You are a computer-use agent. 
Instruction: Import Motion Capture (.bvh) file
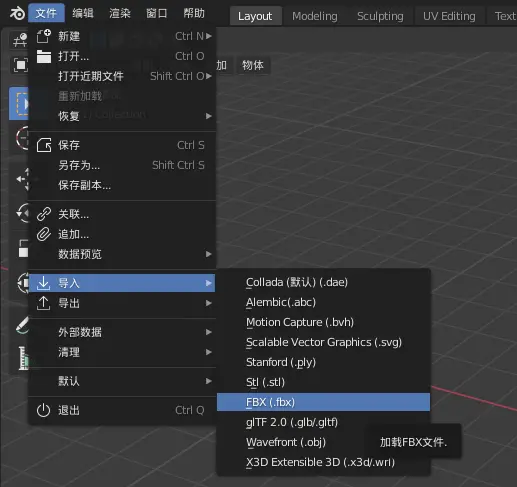pos(323,322)
